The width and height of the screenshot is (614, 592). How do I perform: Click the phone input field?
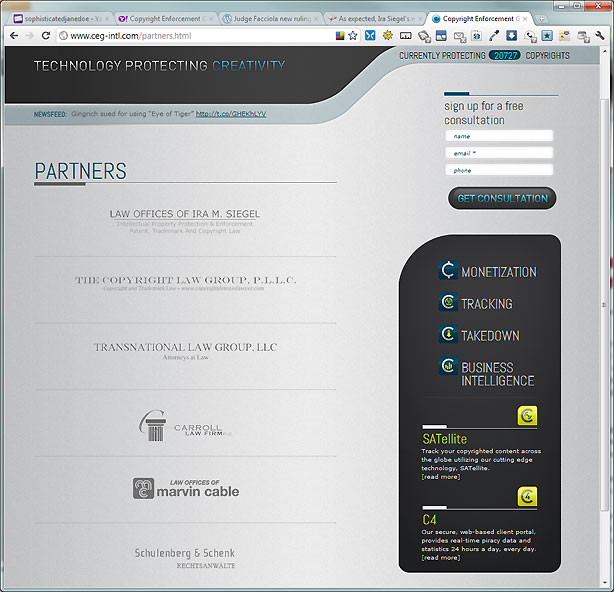point(499,170)
